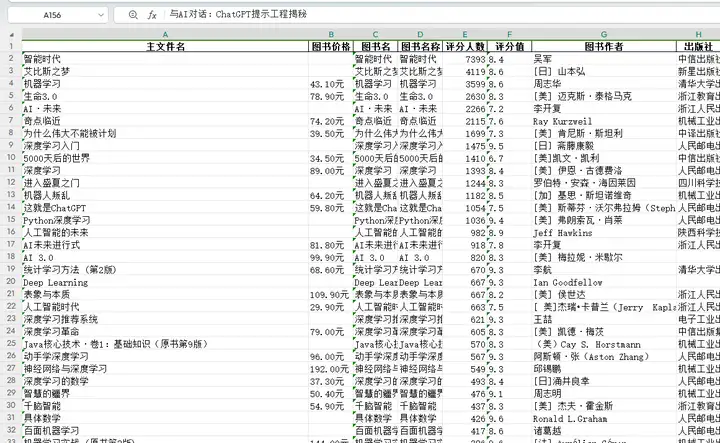Click the 评分值 header cell
Screen dimensions: 720x443
pyautogui.click(x=509, y=46)
